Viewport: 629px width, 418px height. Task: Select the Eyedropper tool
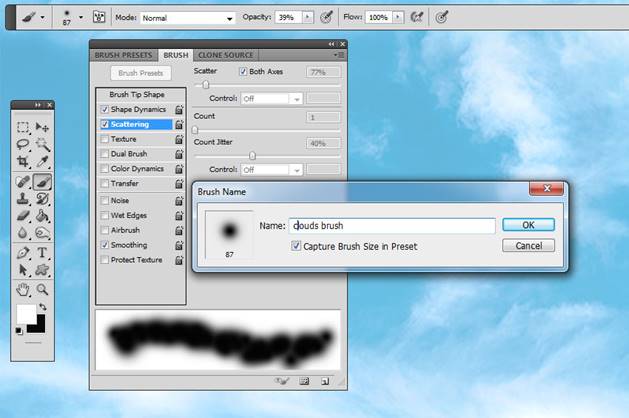click(x=42, y=161)
